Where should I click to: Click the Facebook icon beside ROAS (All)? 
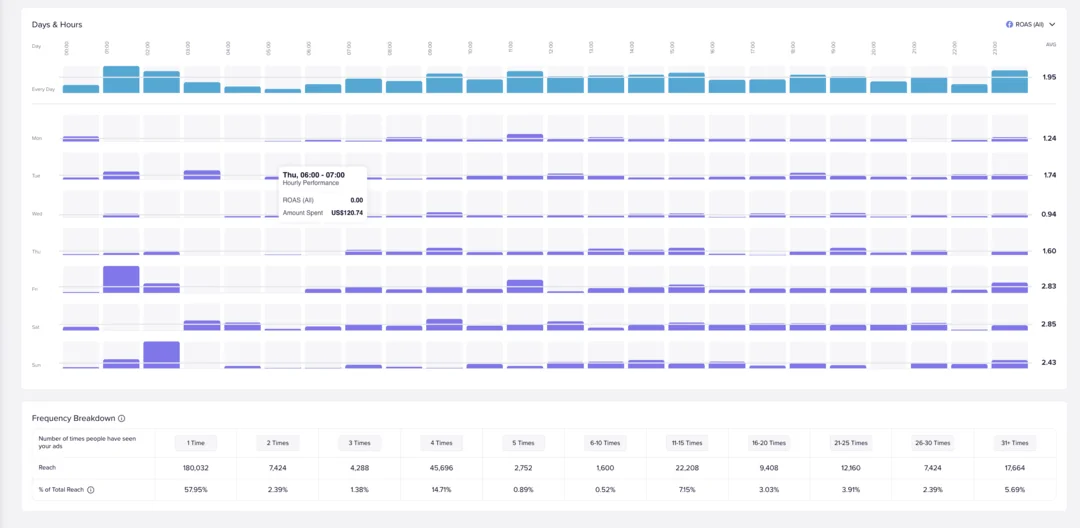(x=1010, y=24)
